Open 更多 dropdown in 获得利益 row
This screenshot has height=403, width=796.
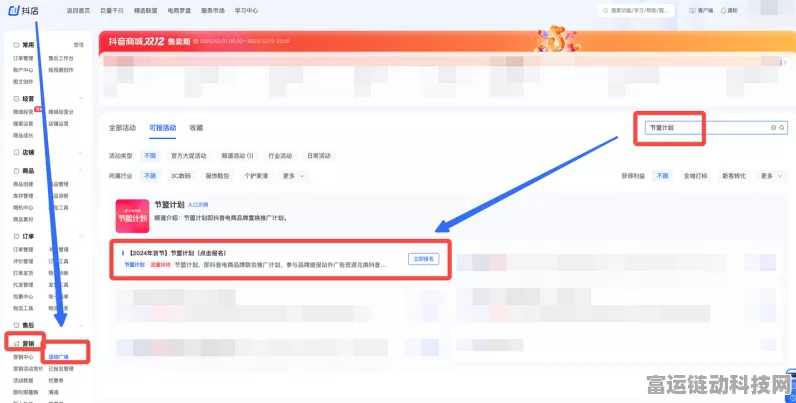click(771, 176)
